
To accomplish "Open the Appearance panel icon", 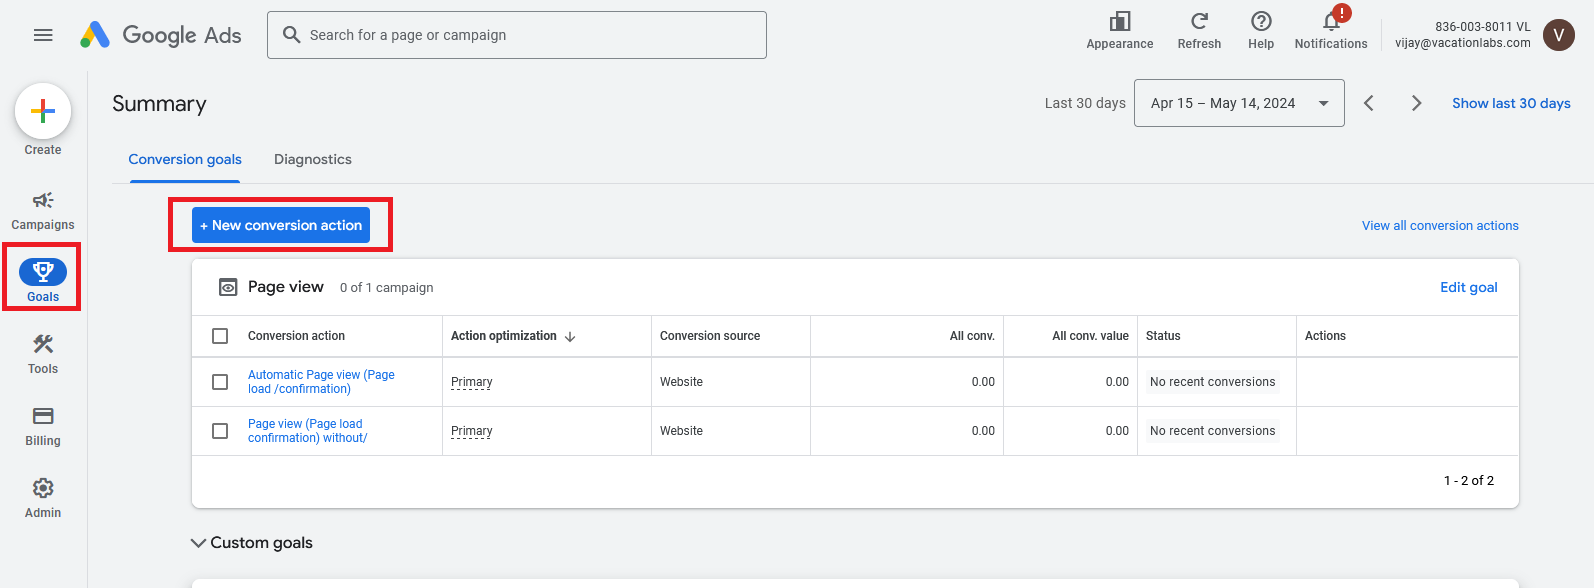I will pyautogui.click(x=1120, y=22).
